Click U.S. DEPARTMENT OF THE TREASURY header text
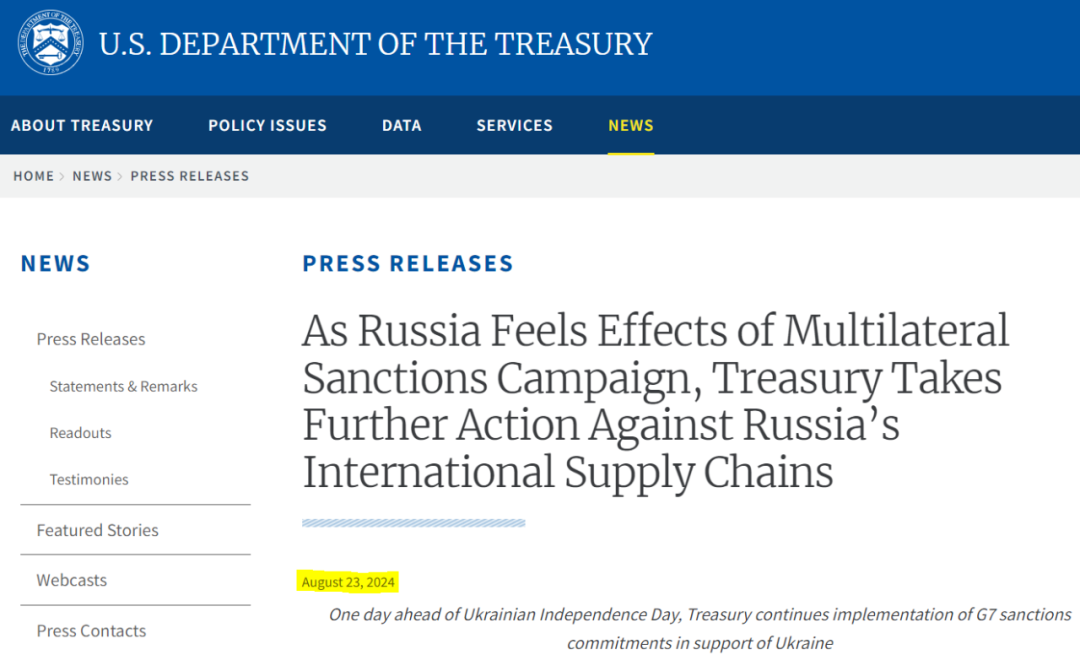Viewport: 1080px width, 655px height. (x=376, y=44)
